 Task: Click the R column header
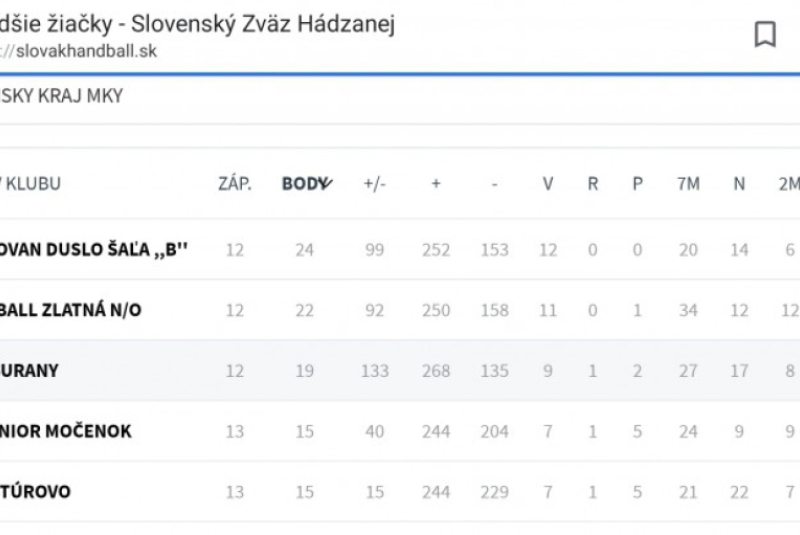593,184
